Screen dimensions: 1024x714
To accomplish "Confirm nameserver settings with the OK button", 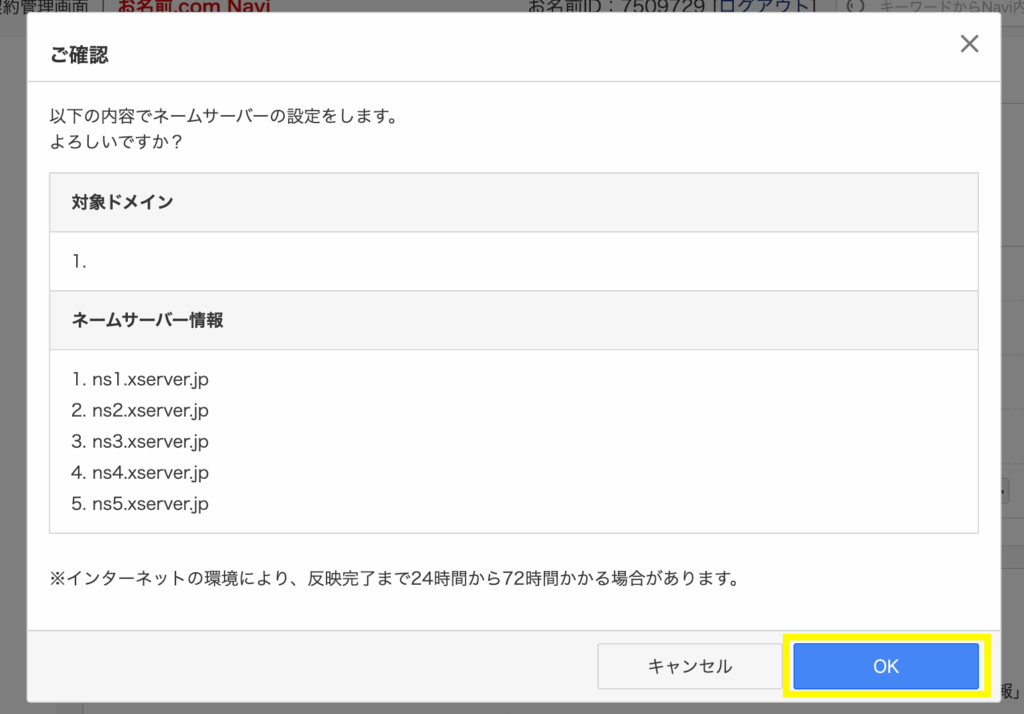I will pyautogui.click(x=886, y=666).
